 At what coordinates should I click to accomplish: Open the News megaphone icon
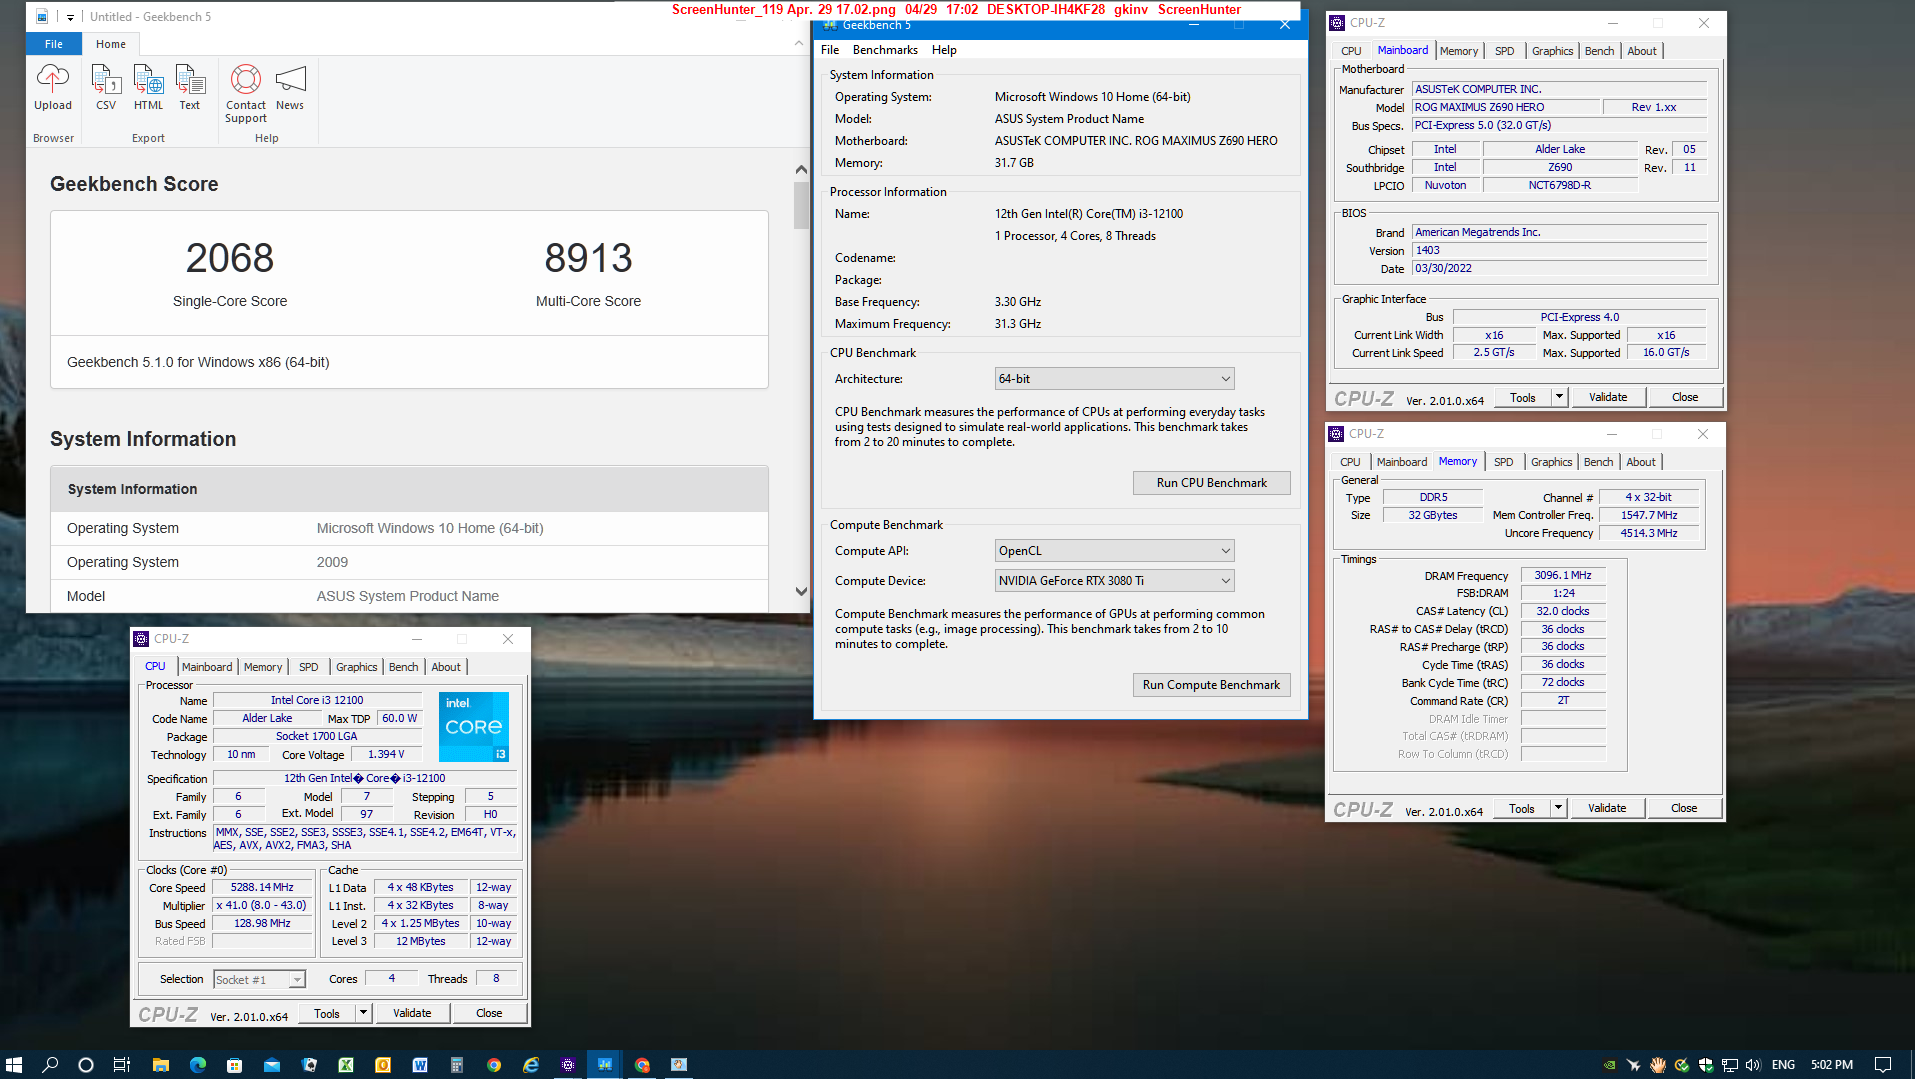tap(290, 79)
